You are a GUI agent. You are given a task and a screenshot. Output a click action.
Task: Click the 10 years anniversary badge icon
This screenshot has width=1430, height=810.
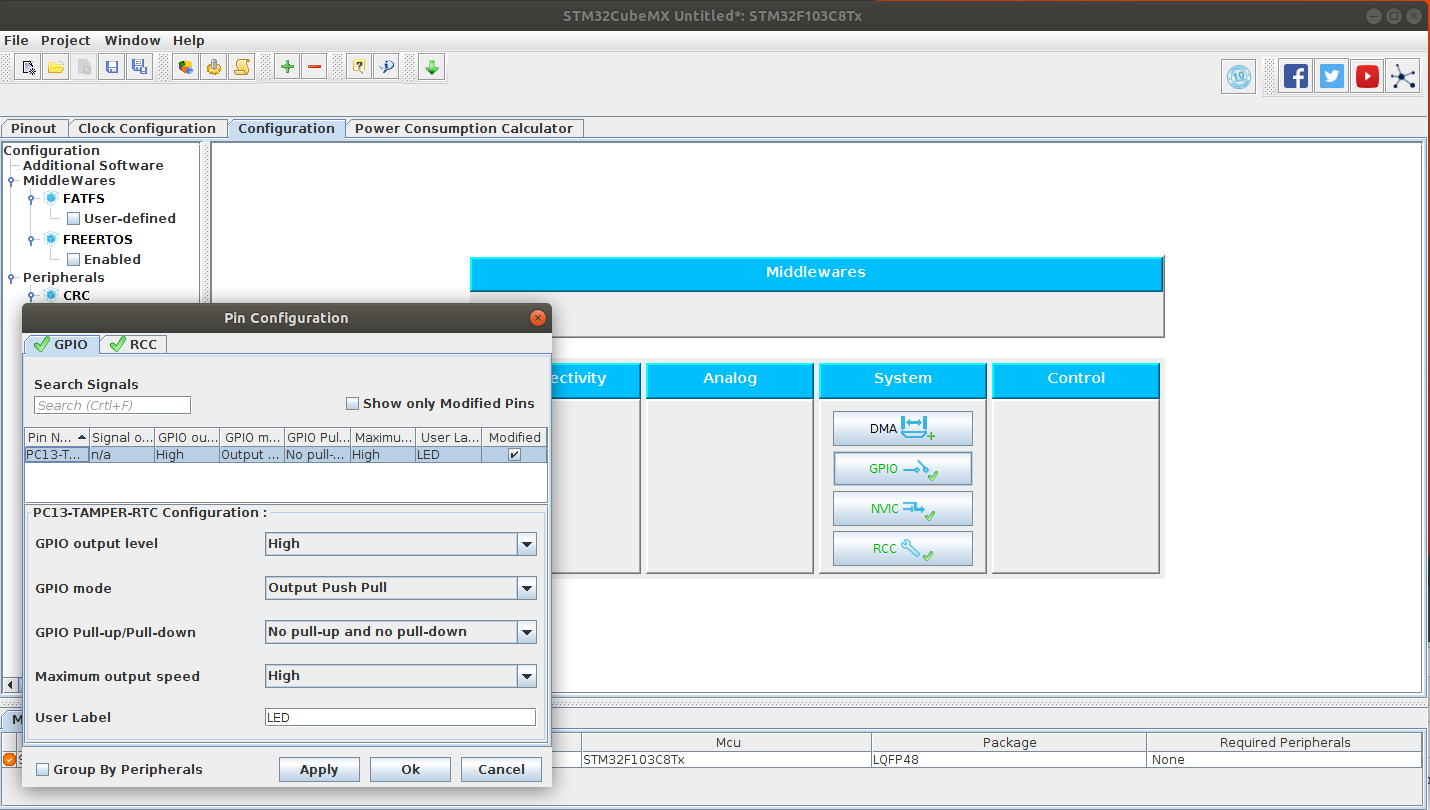tap(1239, 77)
